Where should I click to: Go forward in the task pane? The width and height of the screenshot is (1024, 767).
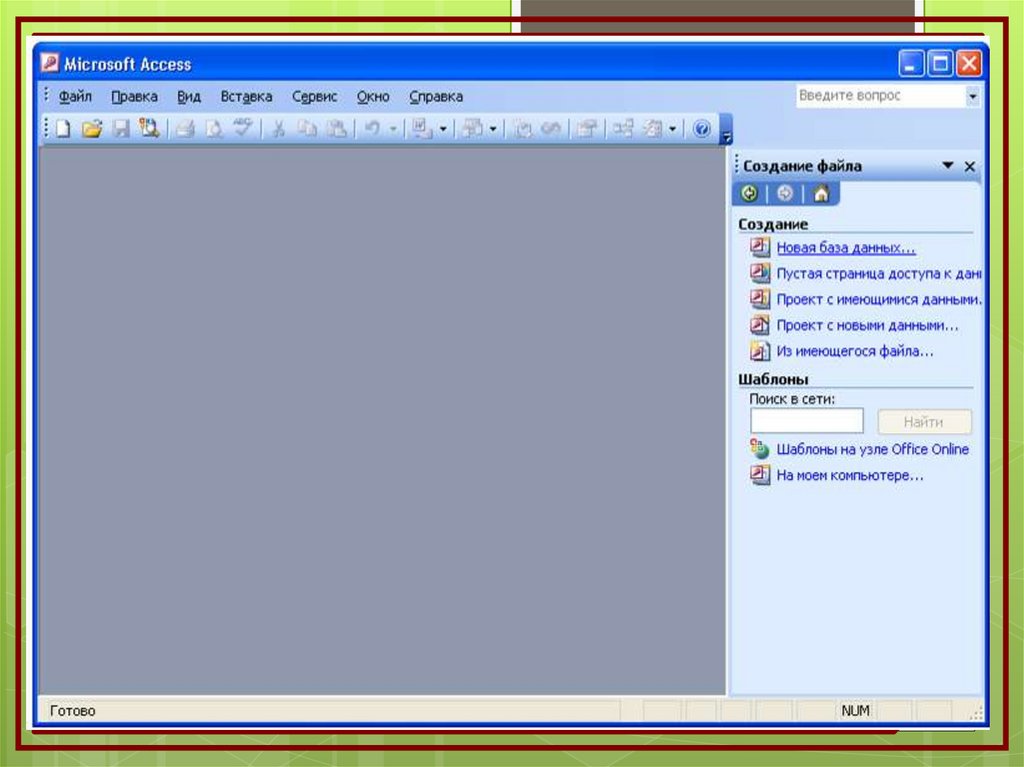coord(785,193)
